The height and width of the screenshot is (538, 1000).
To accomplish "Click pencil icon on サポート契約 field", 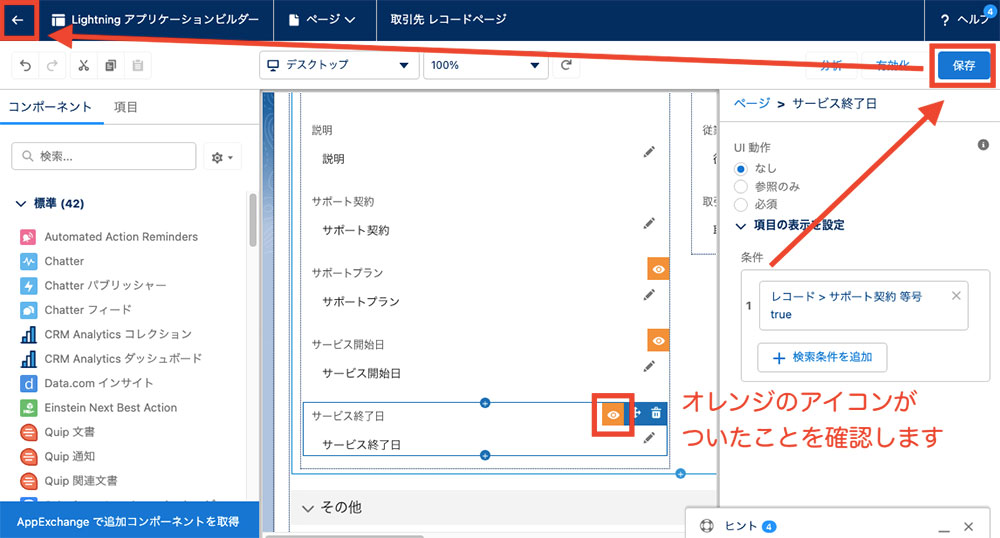I will tap(649, 224).
